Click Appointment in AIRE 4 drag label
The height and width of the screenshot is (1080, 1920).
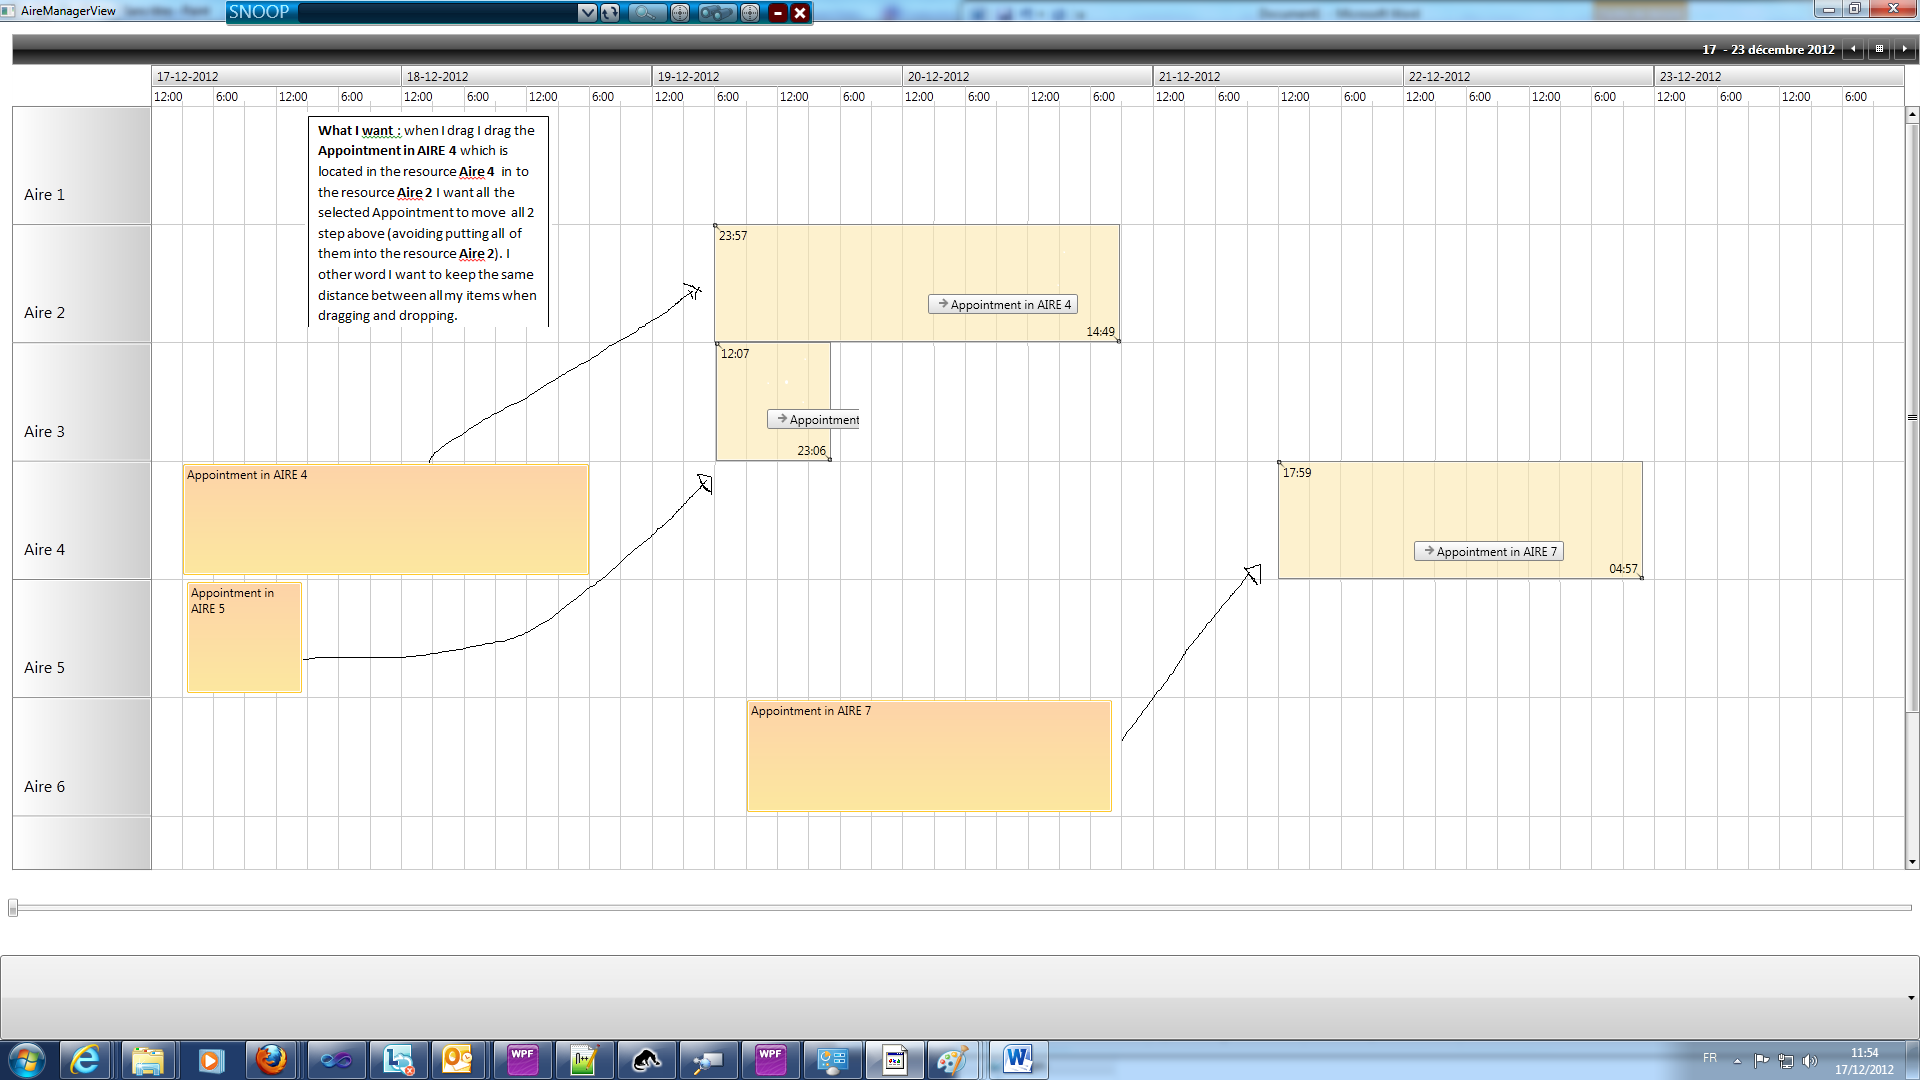[1003, 305]
